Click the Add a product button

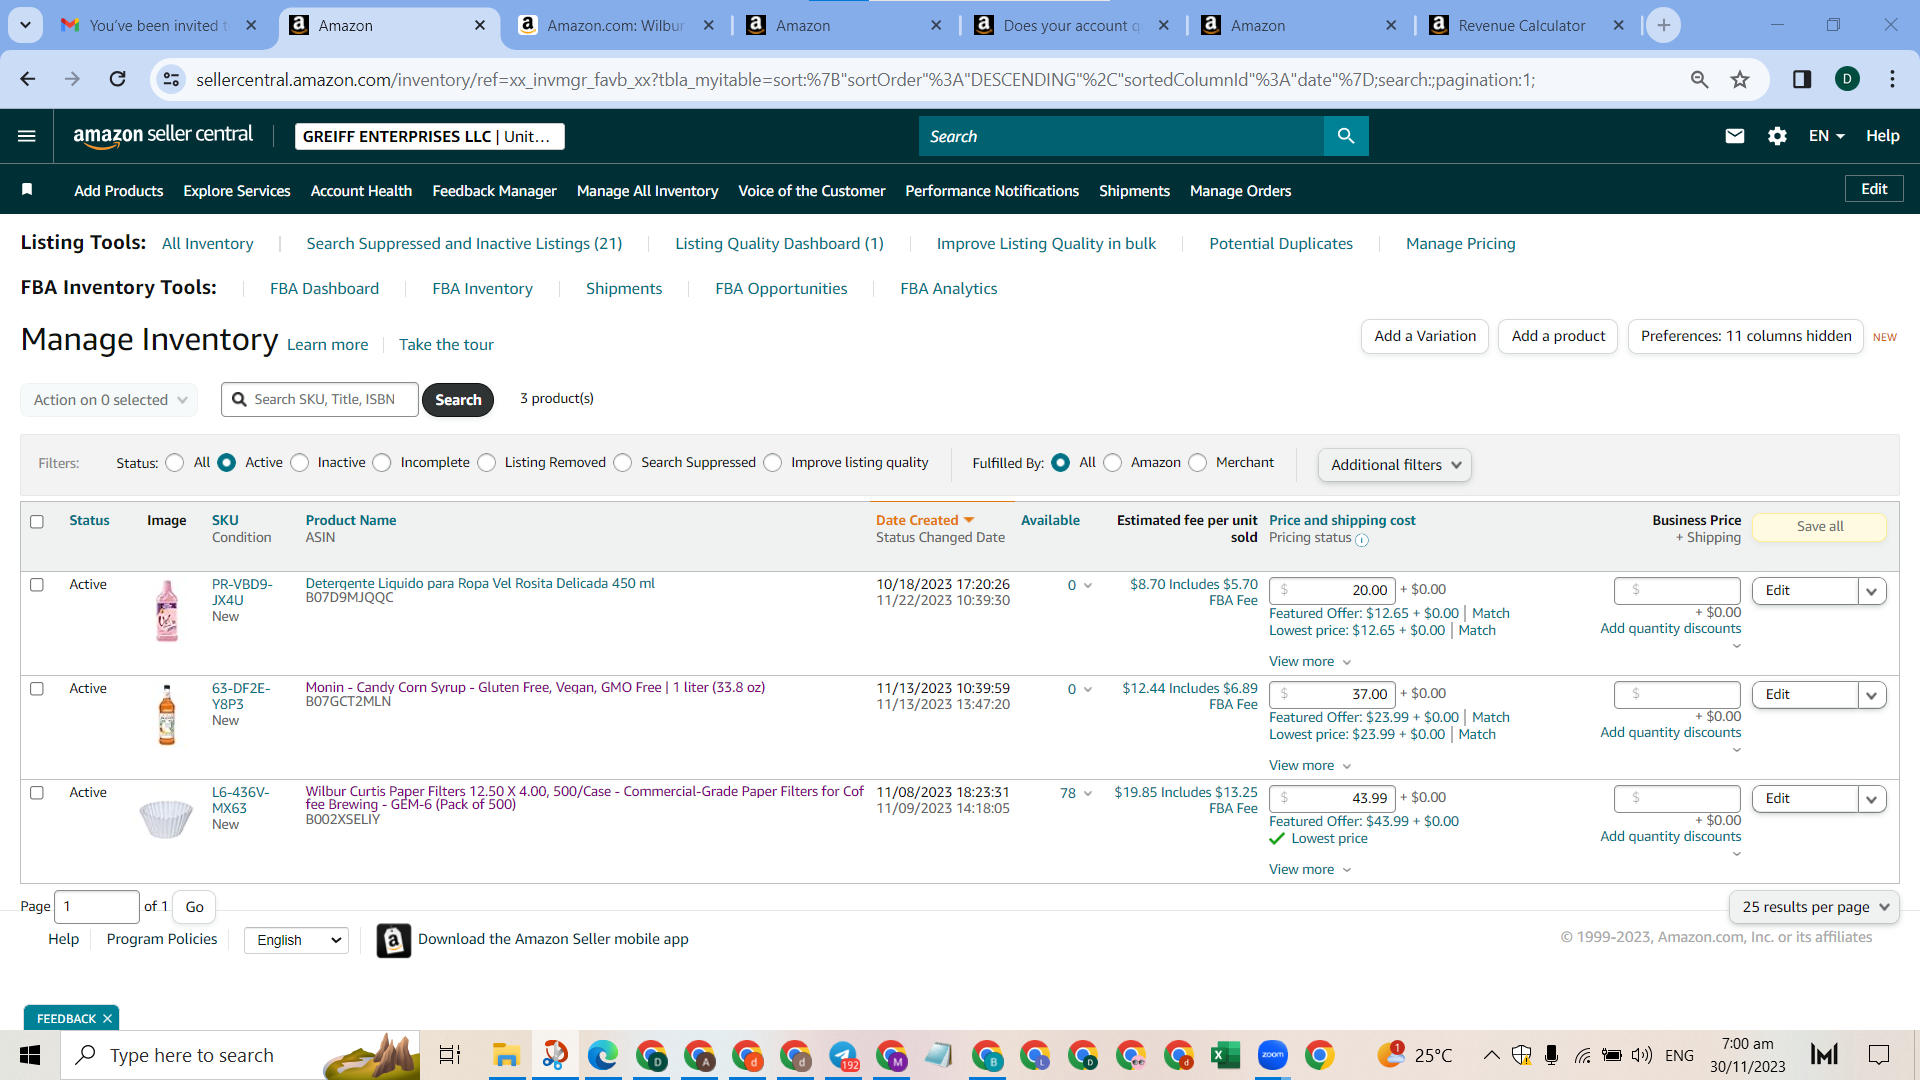tap(1558, 337)
